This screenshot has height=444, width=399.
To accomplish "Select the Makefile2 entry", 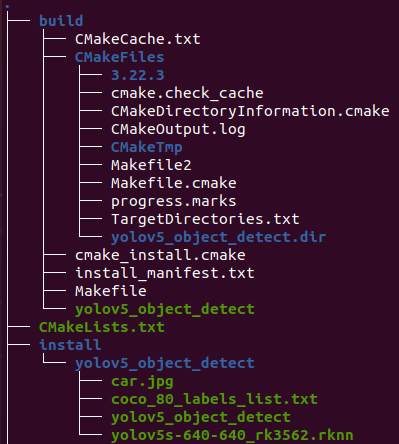I will coord(151,165).
